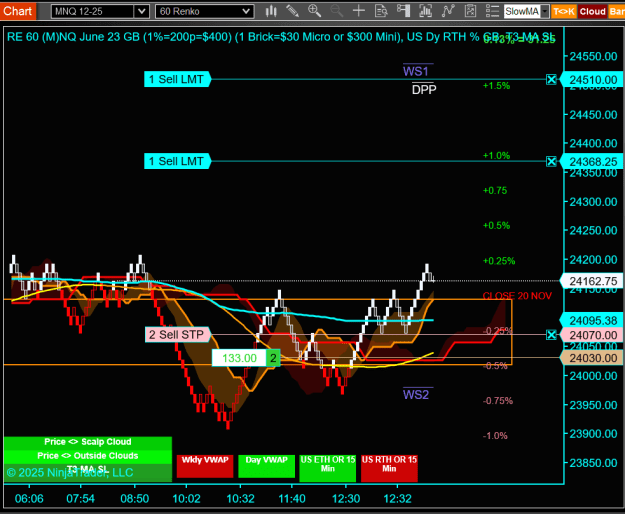
Task: Click the 133.00 position PnL box
Action: coord(239,358)
